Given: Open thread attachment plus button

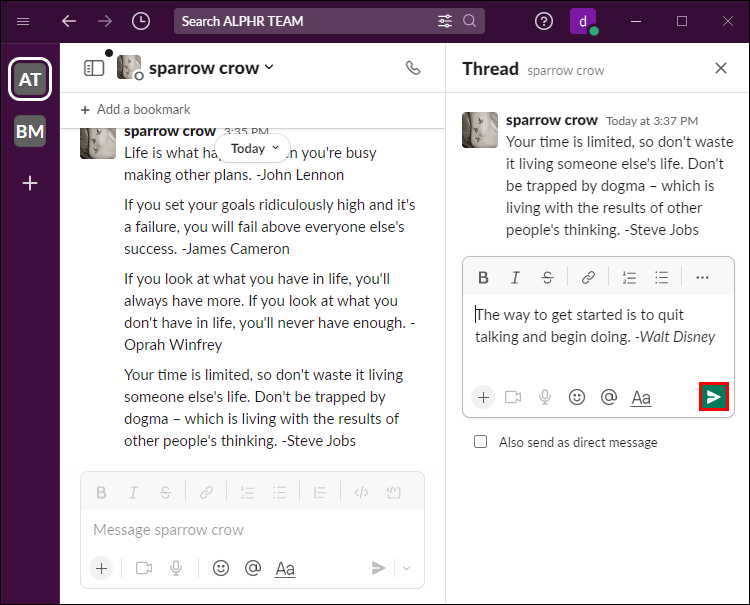Looking at the screenshot, I should click(x=483, y=397).
